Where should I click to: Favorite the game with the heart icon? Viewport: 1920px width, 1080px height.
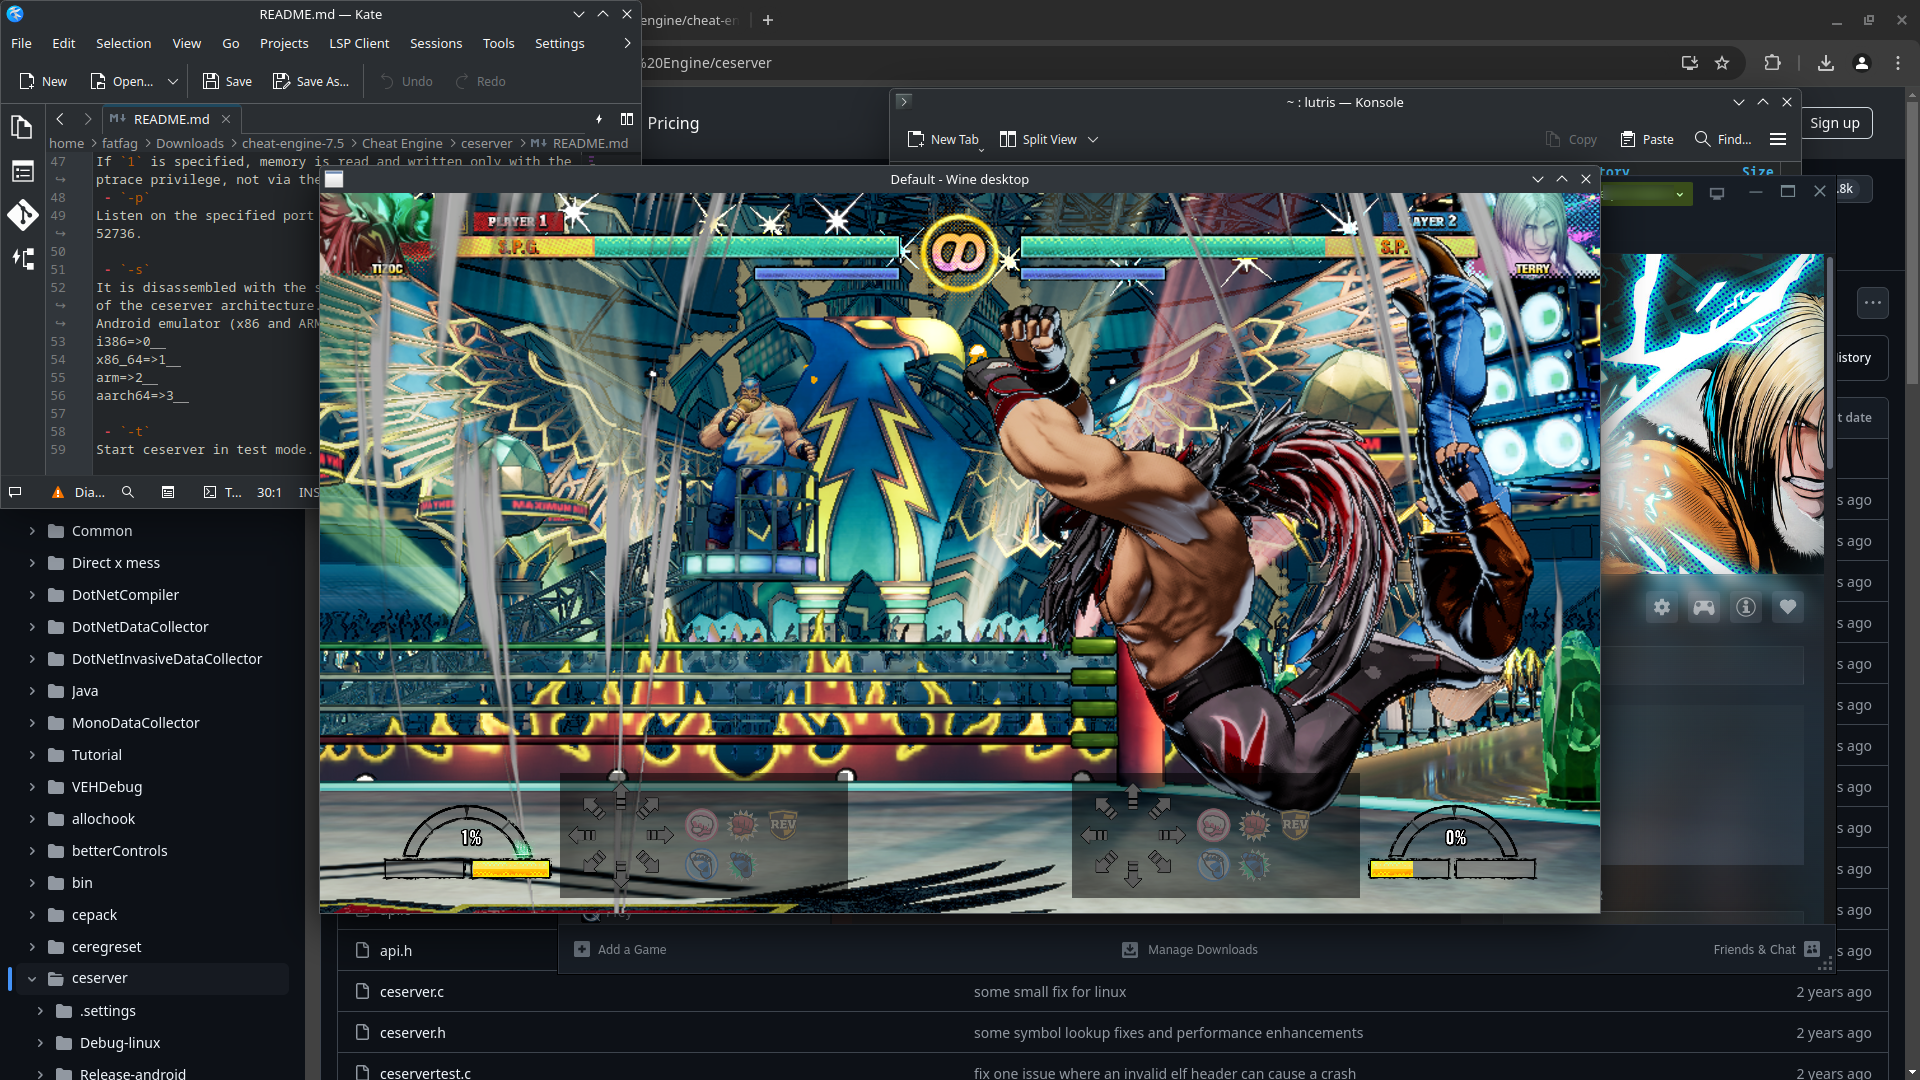point(1788,607)
